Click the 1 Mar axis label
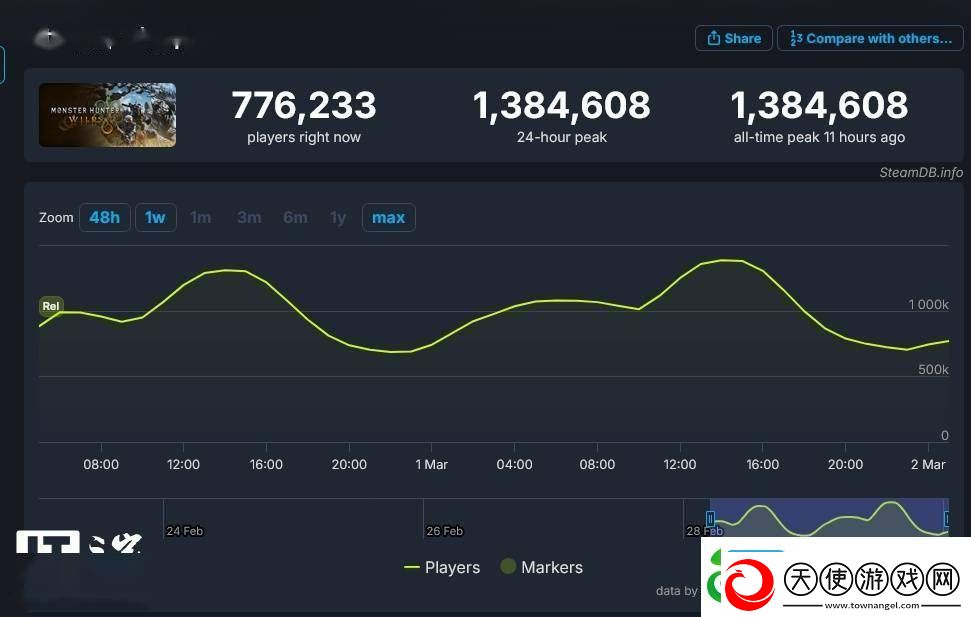 [x=431, y=464]
